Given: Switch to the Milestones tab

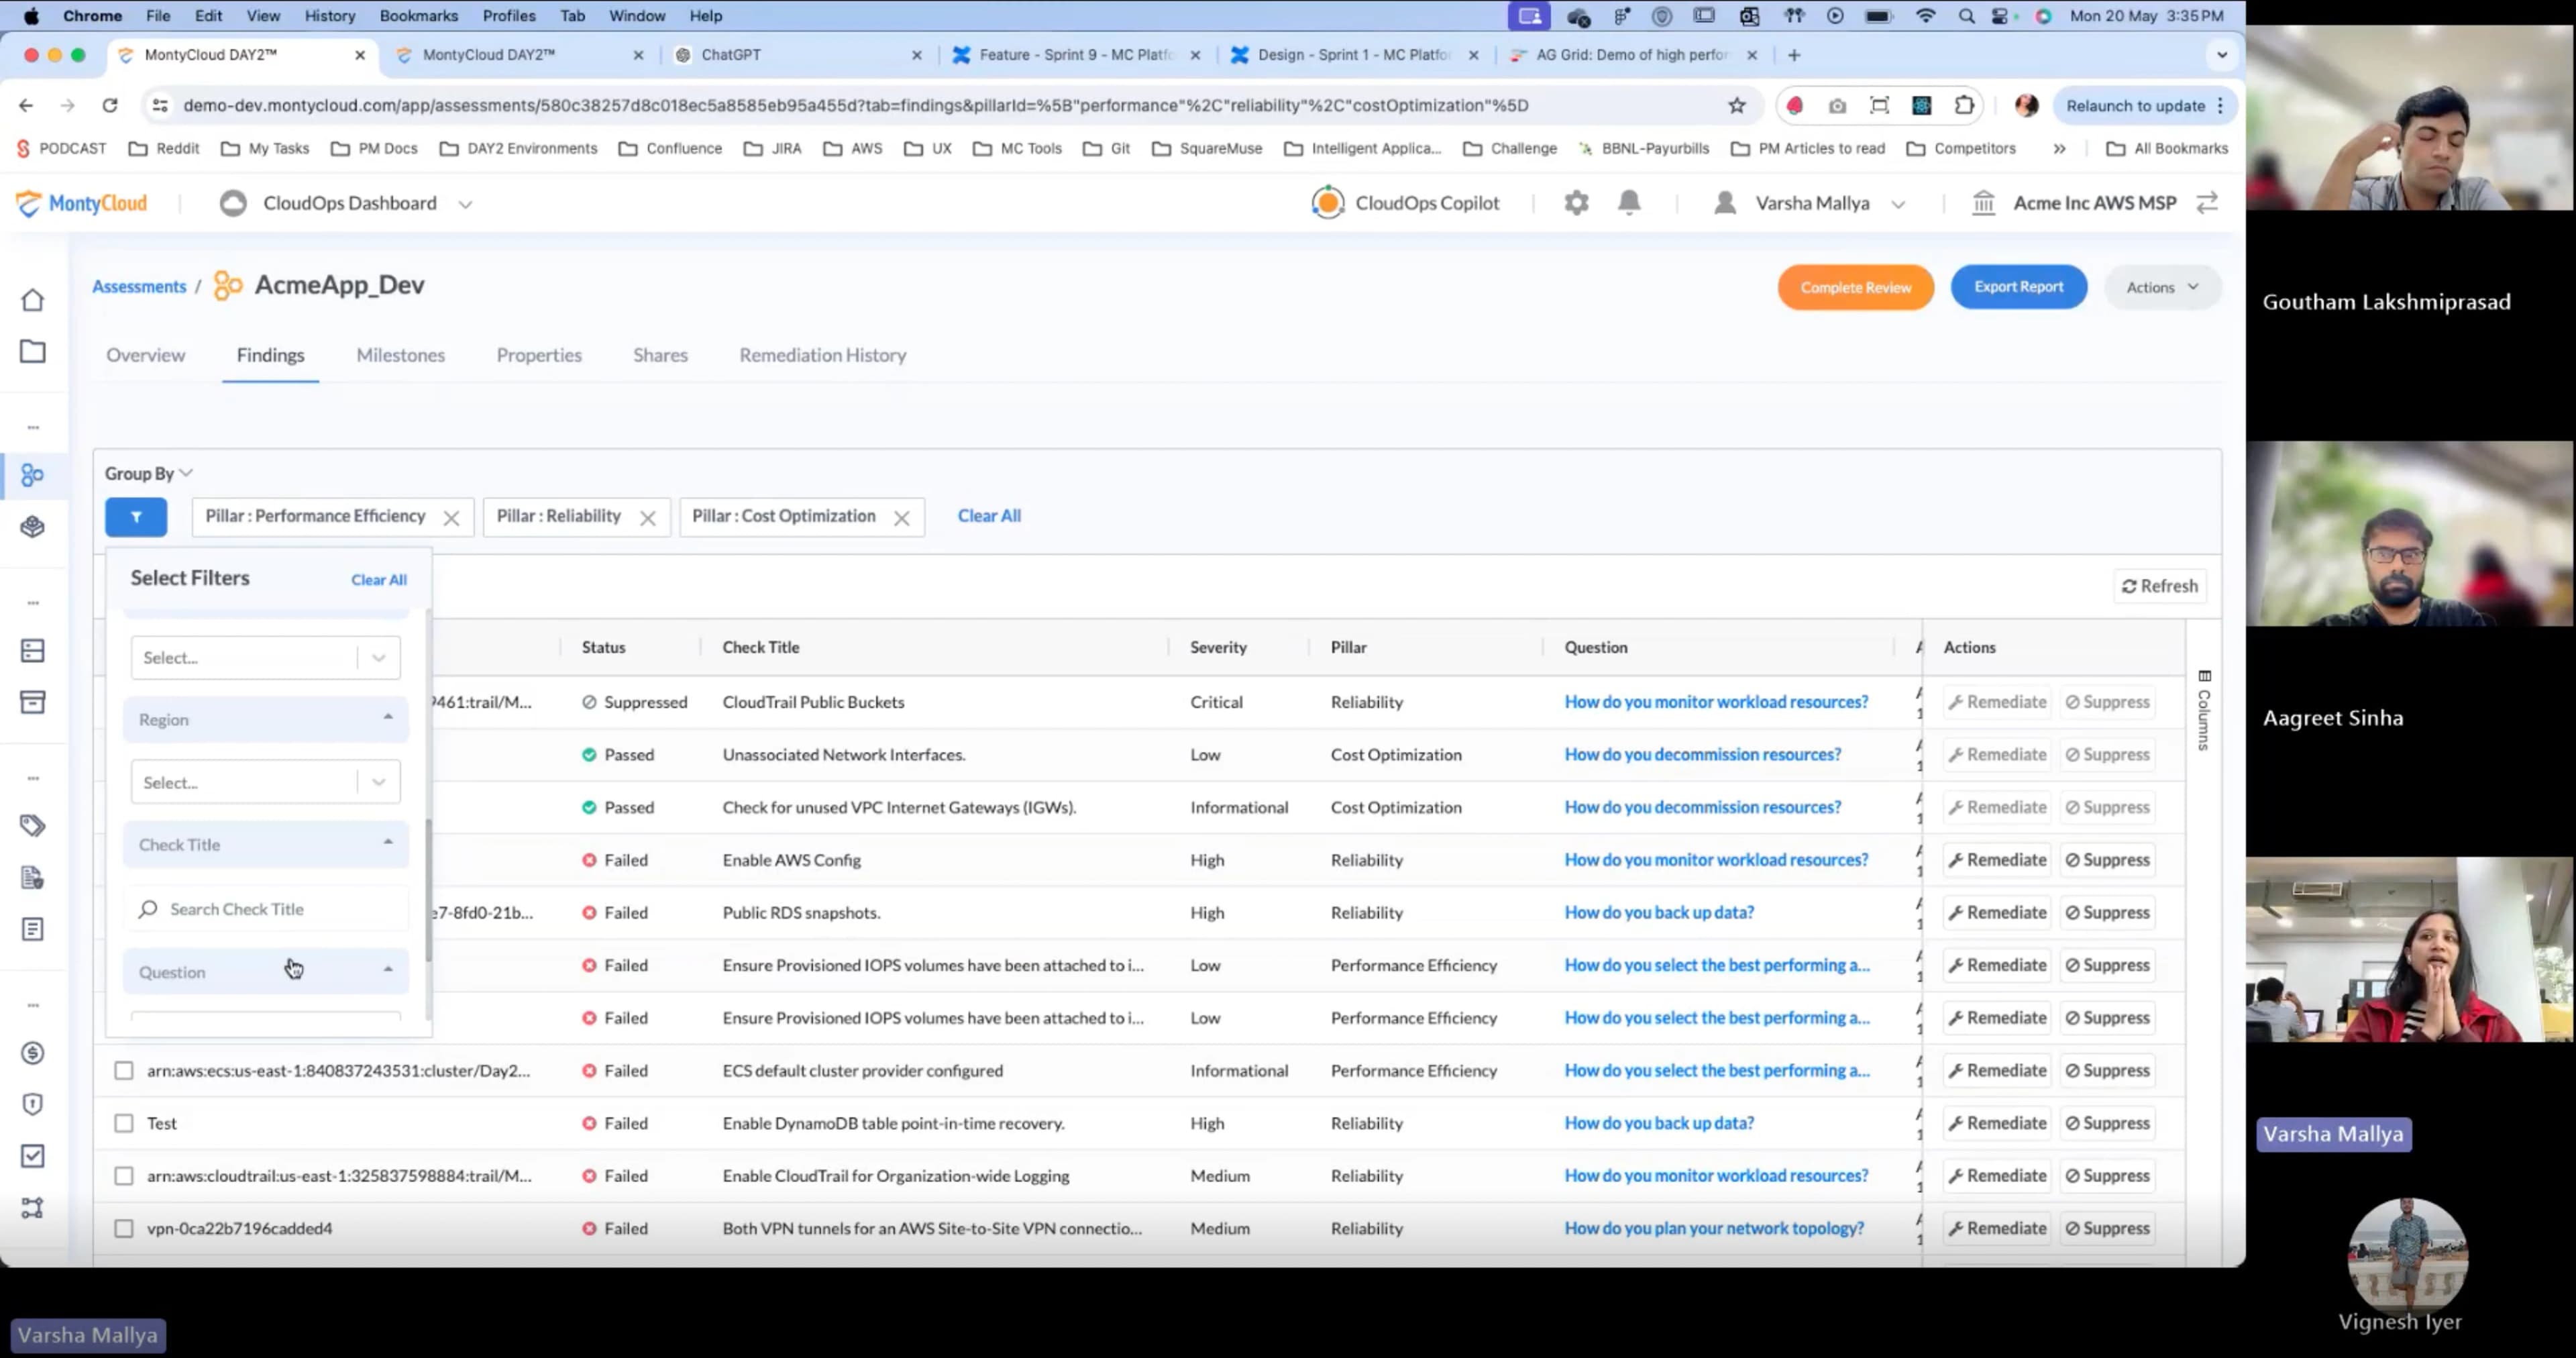Looking at the screenshot, I should [401, 355].
